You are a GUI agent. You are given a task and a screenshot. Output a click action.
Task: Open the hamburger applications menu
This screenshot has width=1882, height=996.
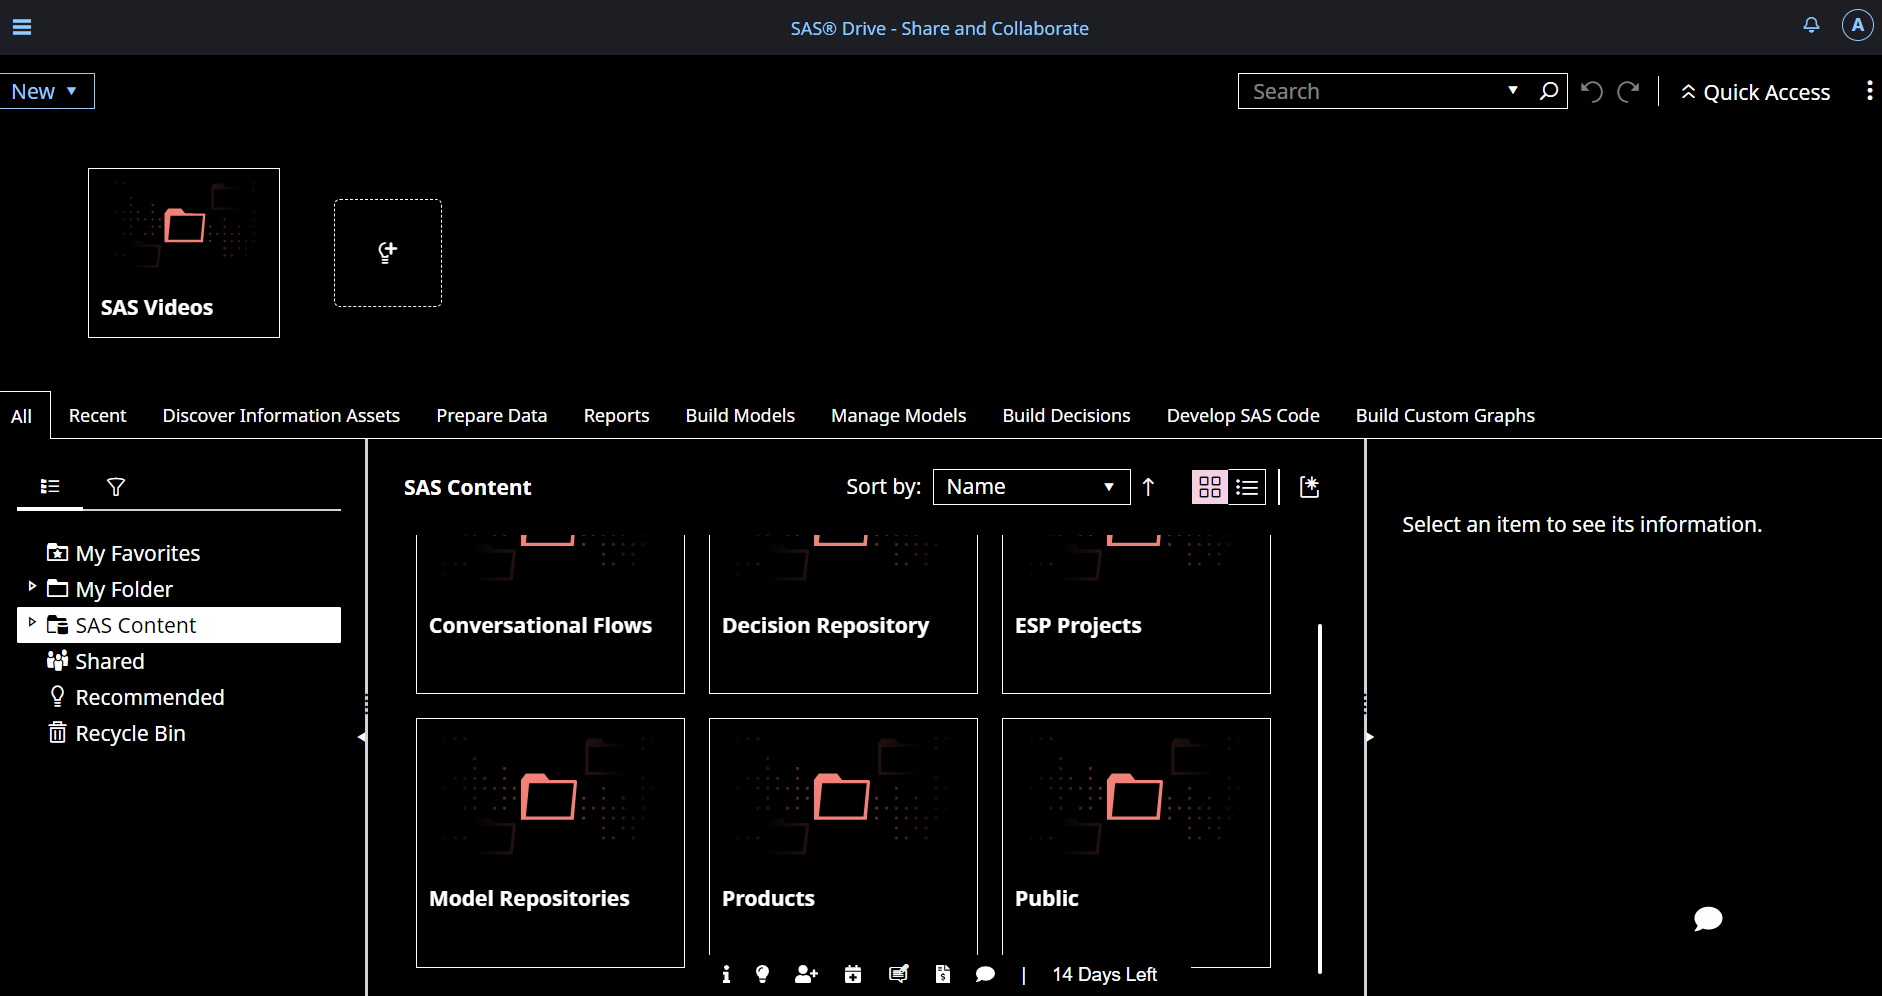(x=22, y=27)
